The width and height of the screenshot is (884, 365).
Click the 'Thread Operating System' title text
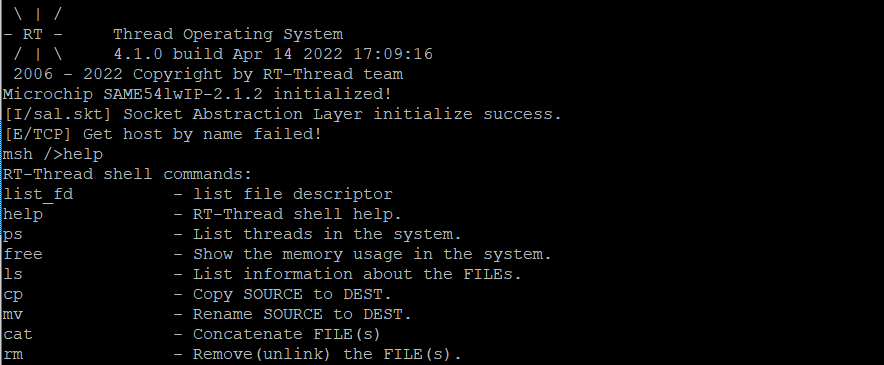coord(228,35)
